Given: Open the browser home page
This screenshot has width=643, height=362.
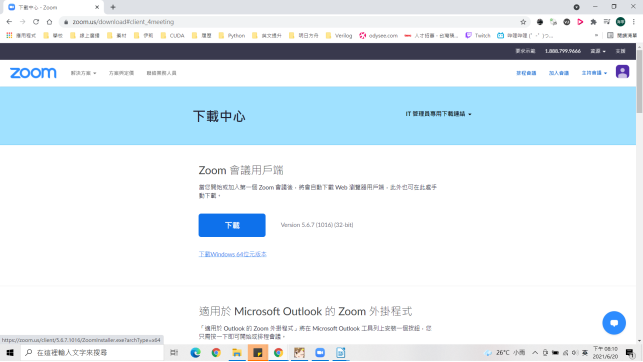Looking at the screenshot, I should [49, 22].
